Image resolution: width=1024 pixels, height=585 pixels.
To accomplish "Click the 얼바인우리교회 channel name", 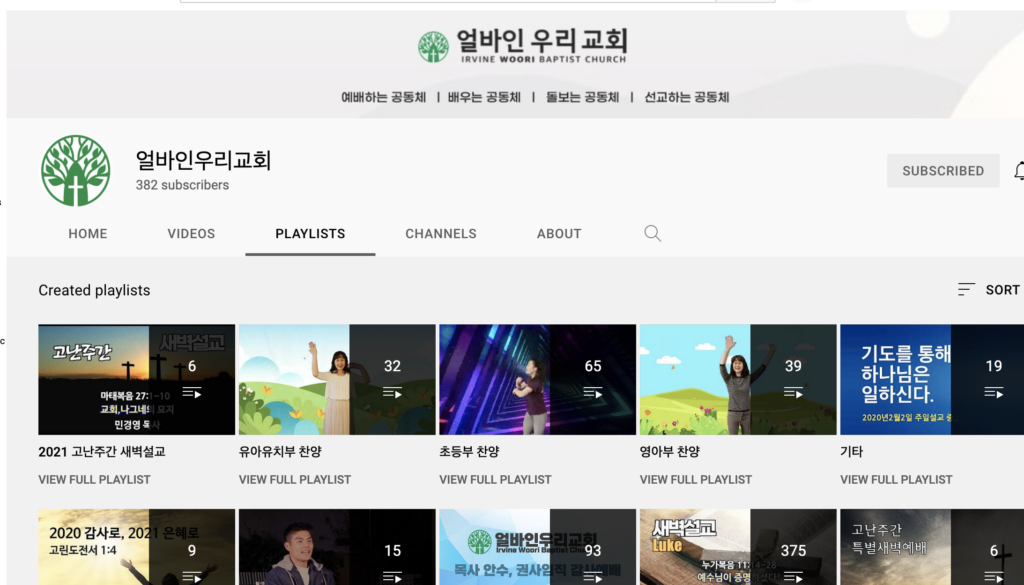I will pyautogui.click(x=203, y=160).
